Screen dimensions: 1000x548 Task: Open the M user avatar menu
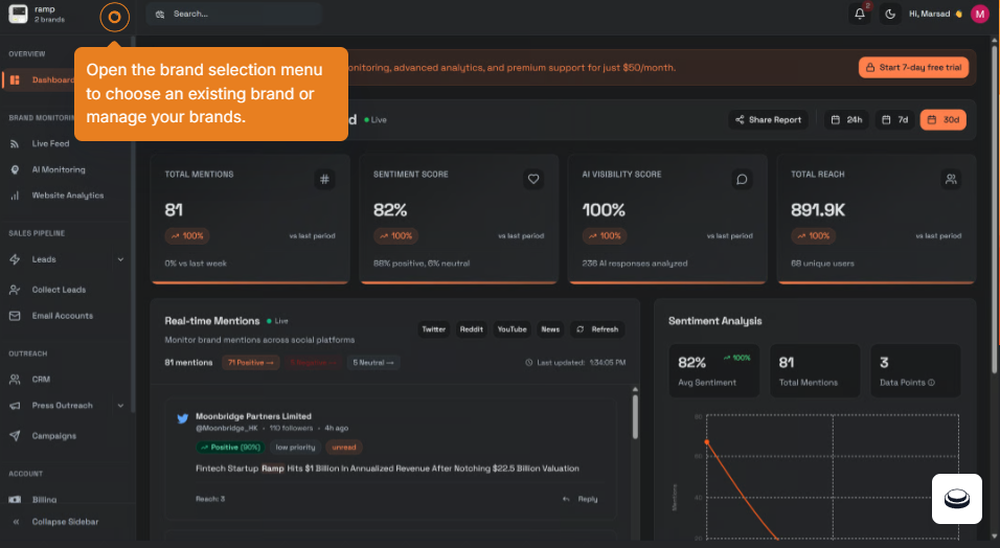click(x=980, y=14)
